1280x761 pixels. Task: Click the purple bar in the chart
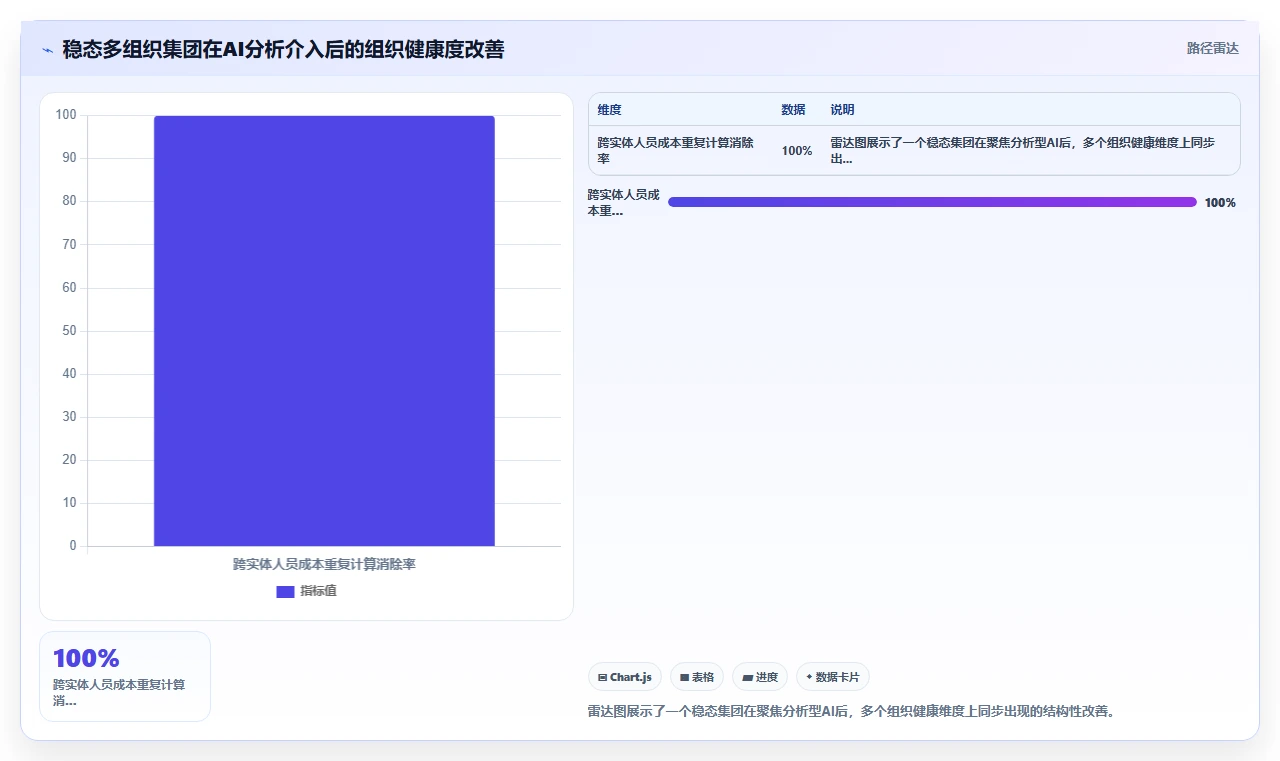324,331
